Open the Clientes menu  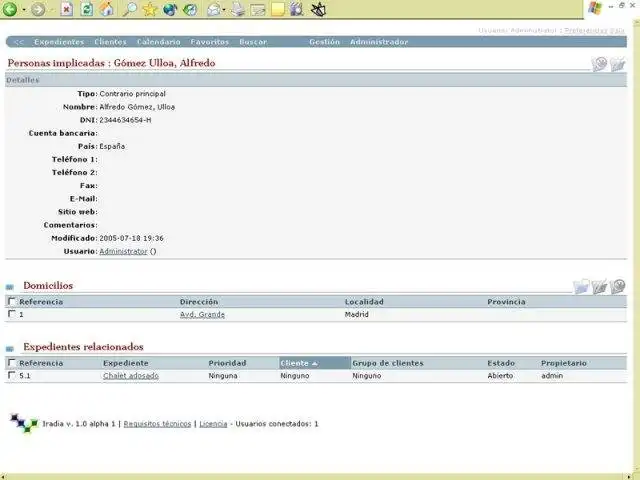click(x=111, y=42)
